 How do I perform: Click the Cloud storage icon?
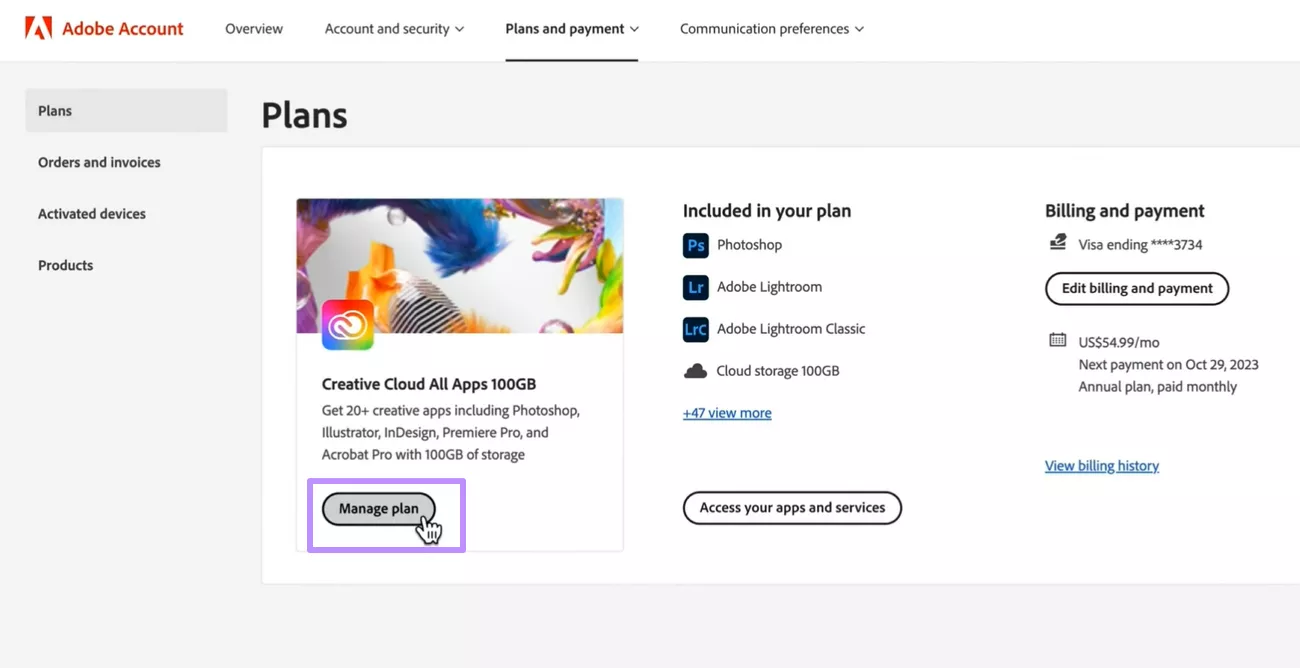click(x=695, y=370)
